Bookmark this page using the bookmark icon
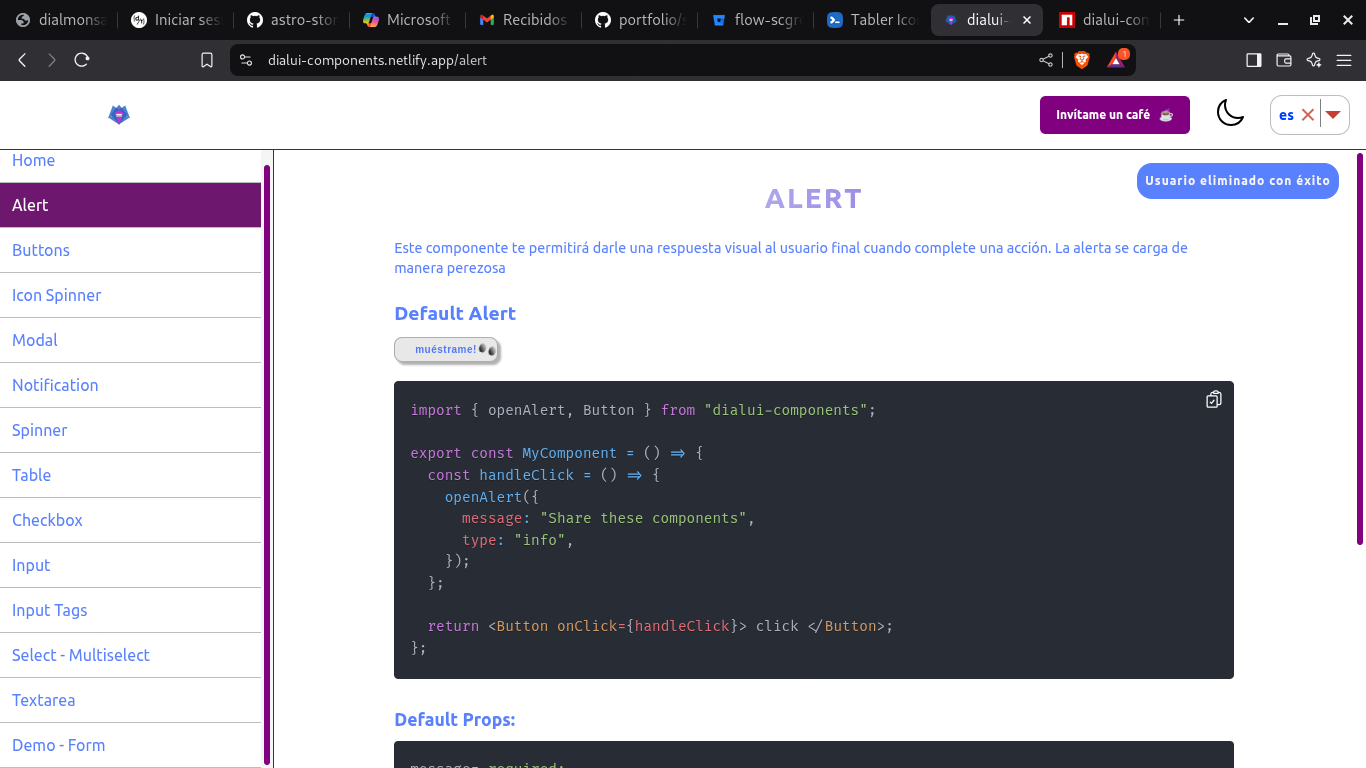 pos(207,60)
